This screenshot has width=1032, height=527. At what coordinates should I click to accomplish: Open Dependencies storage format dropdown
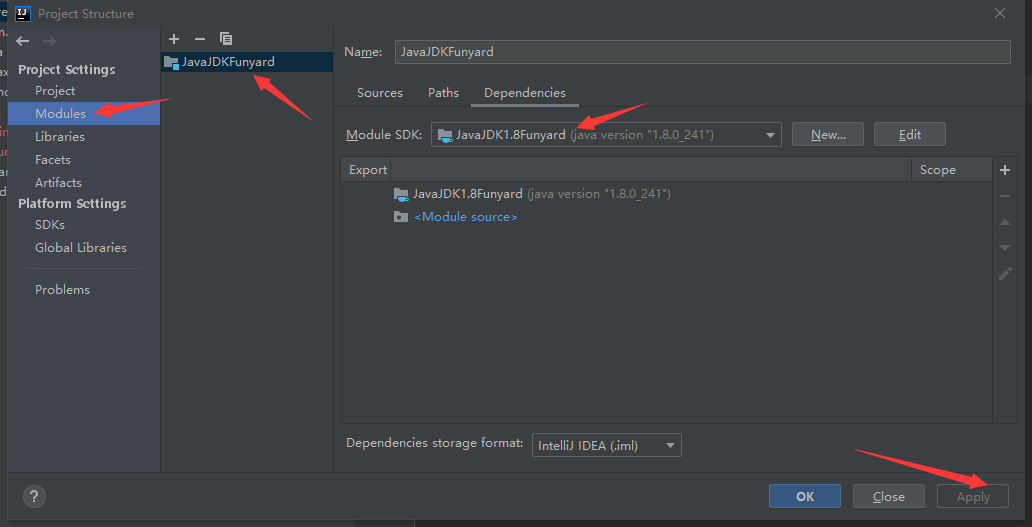[x=606, y=445]
